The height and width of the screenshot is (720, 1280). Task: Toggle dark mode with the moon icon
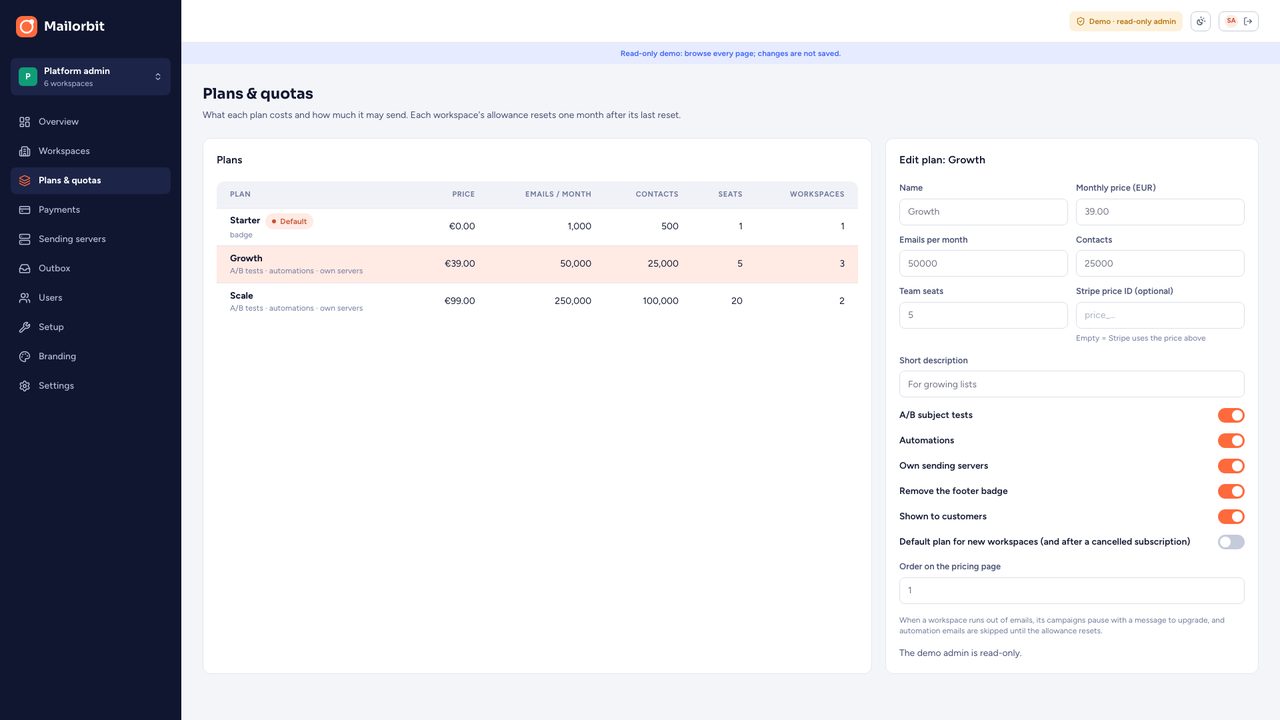(1200, 21)
